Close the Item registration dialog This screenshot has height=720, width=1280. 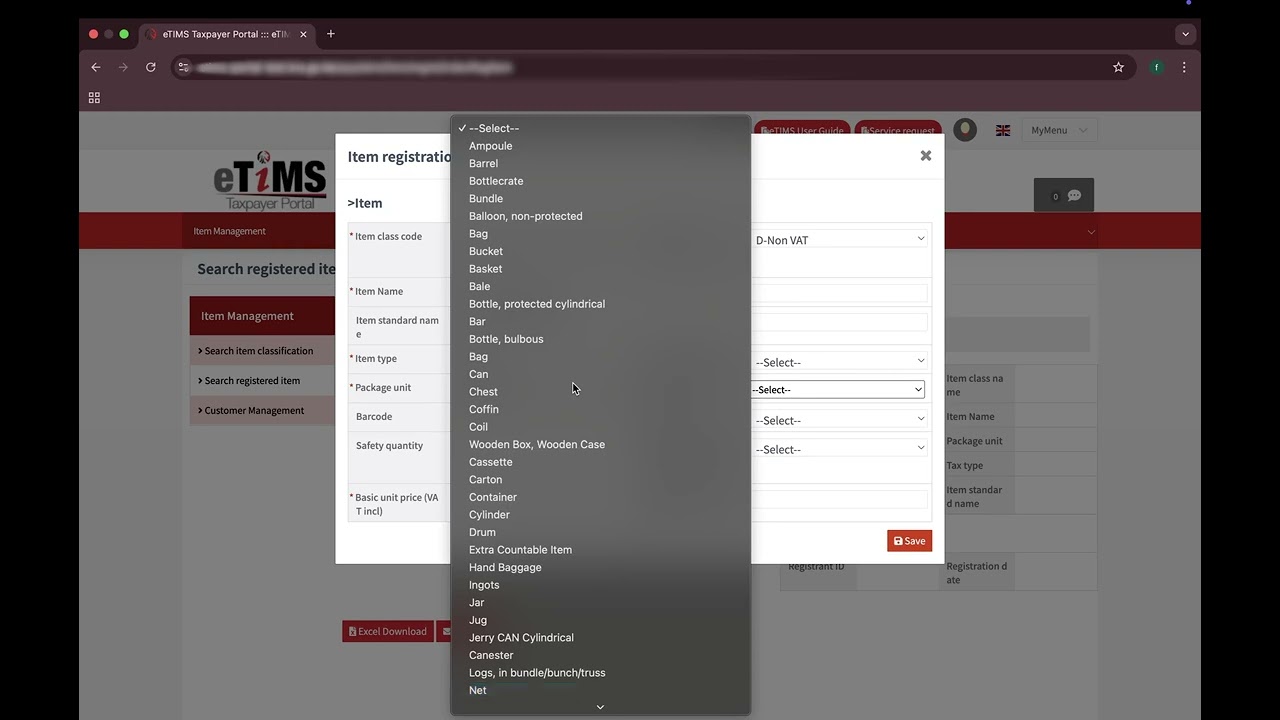point(926,155)
